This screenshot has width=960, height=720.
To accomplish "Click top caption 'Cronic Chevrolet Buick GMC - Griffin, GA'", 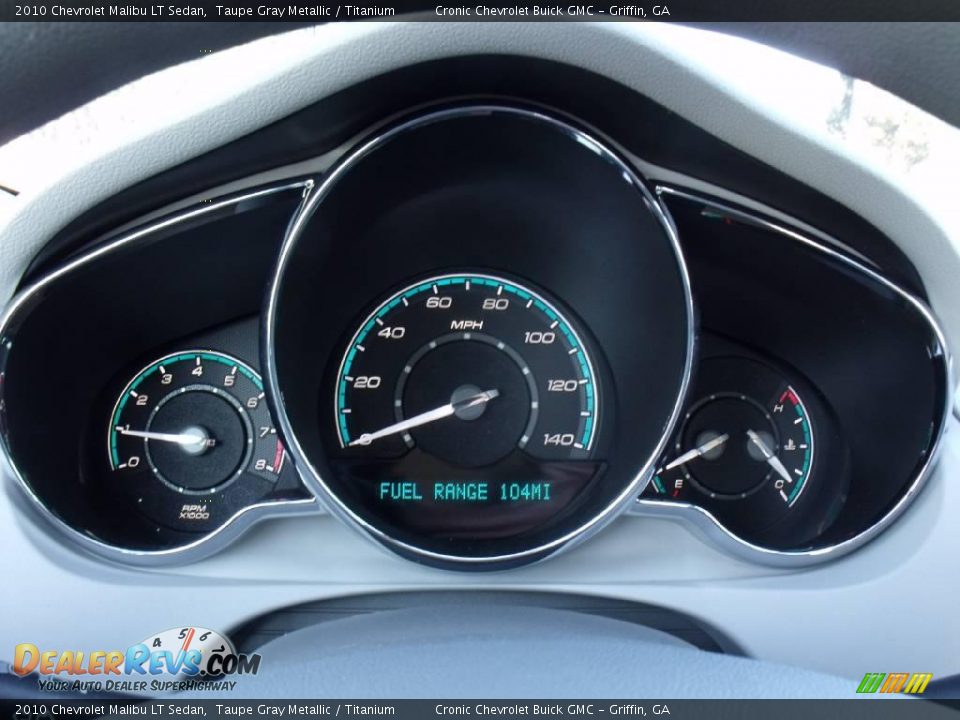I will [552, 10].
